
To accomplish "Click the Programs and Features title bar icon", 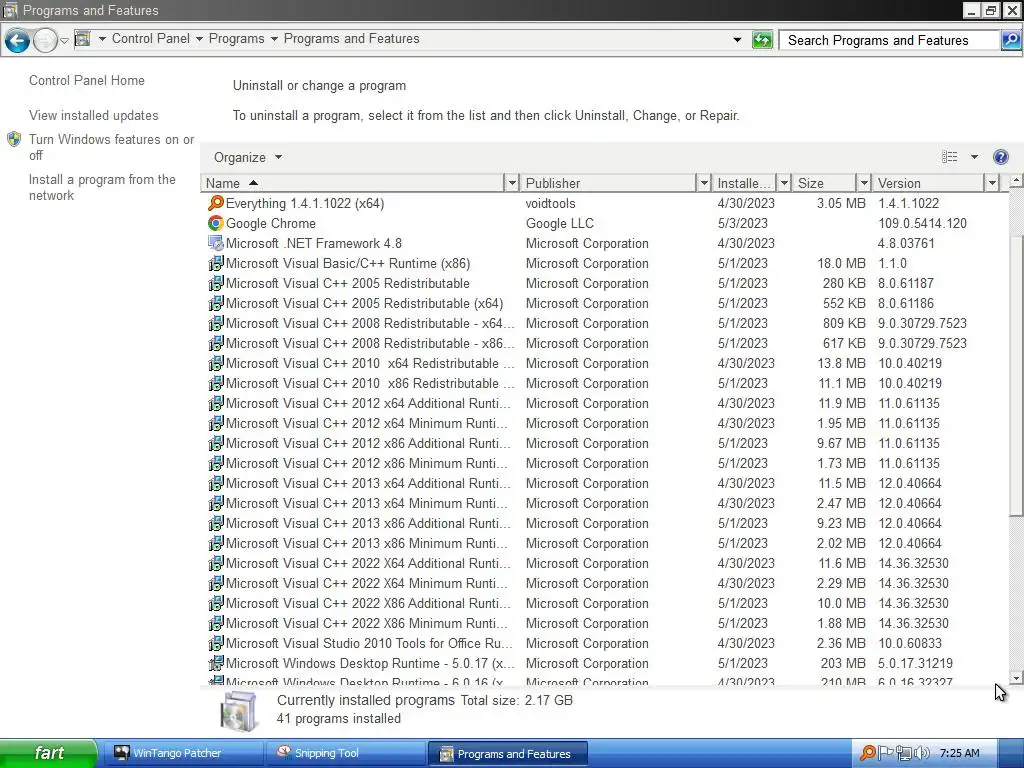I will 10,10.
